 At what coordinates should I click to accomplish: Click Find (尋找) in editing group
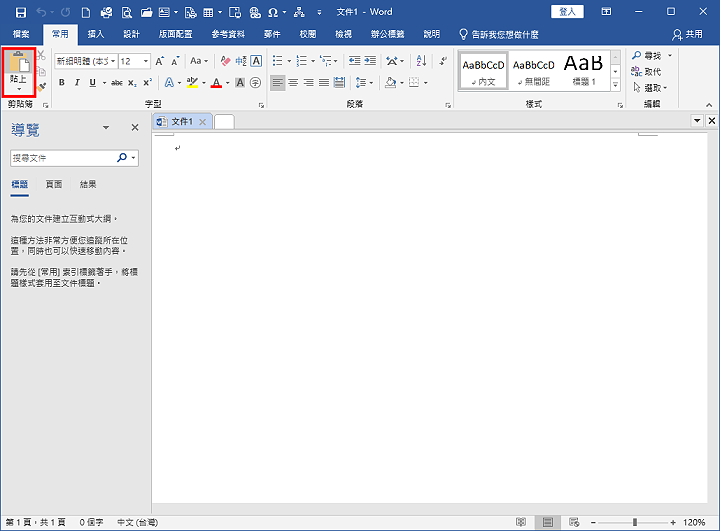click(x=647, y=56)
